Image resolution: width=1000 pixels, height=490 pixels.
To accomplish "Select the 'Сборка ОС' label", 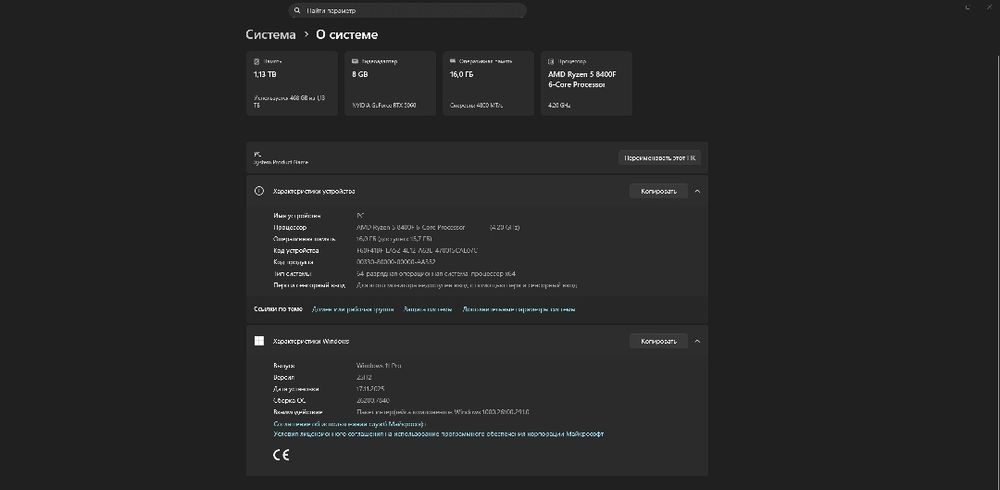I will point(289,400).
